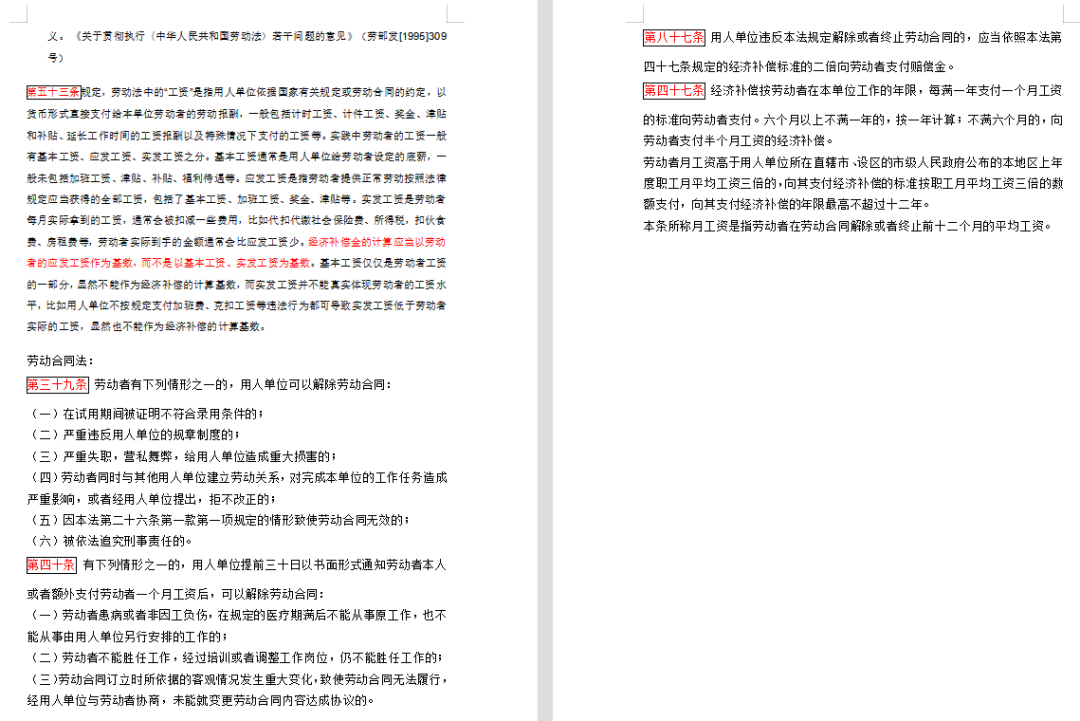Click the line "(二)严重违反用人单位的规章制度的;"
The height and width of the screenshot is (721, 1080).
pos(134,435)
